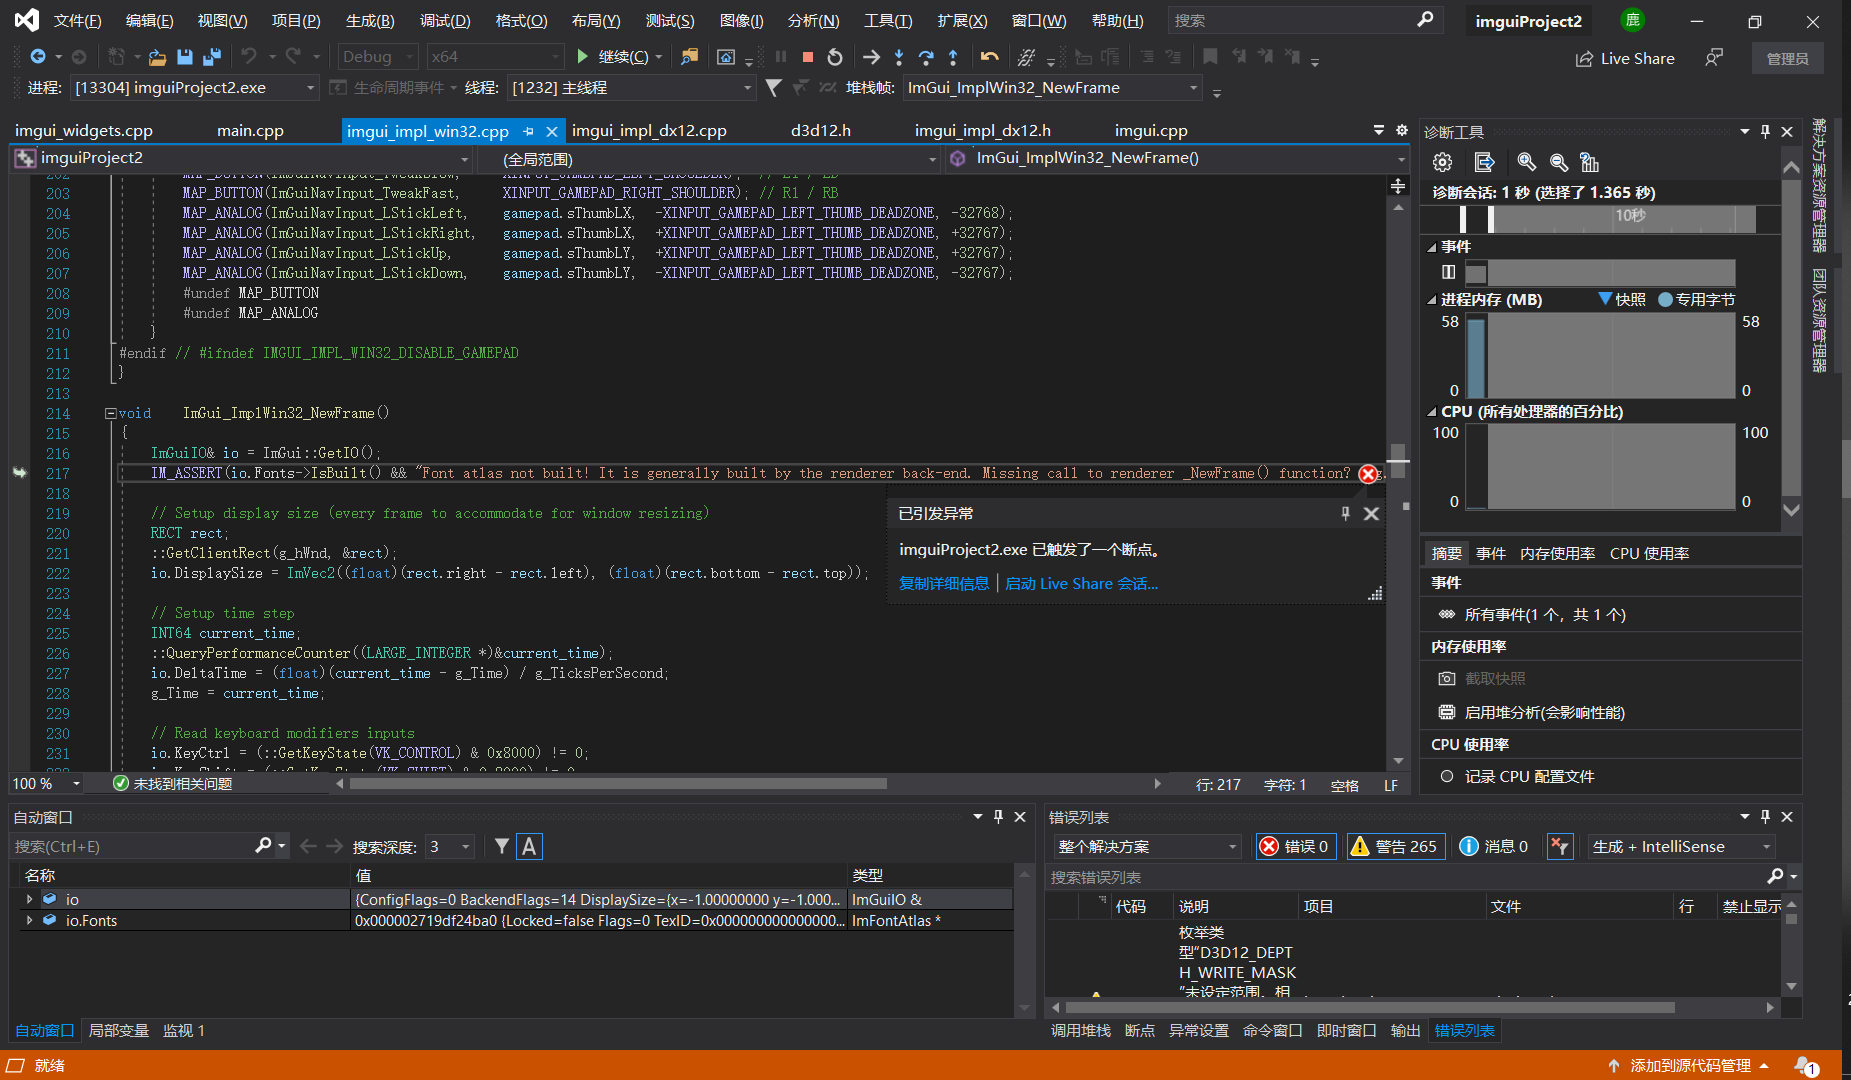Stop debugging with the red square icon
1851x1080 pixels.
click(808, 57)
